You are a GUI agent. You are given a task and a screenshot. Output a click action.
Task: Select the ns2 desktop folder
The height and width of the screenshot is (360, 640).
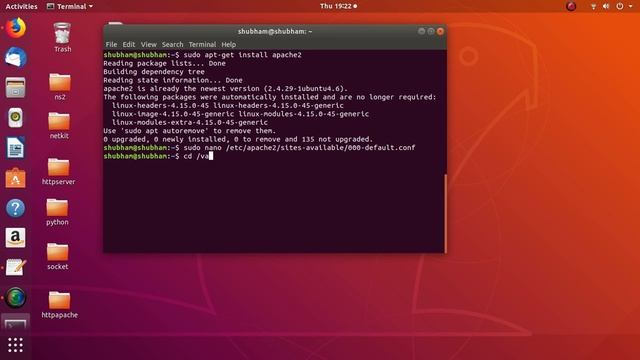60,87
